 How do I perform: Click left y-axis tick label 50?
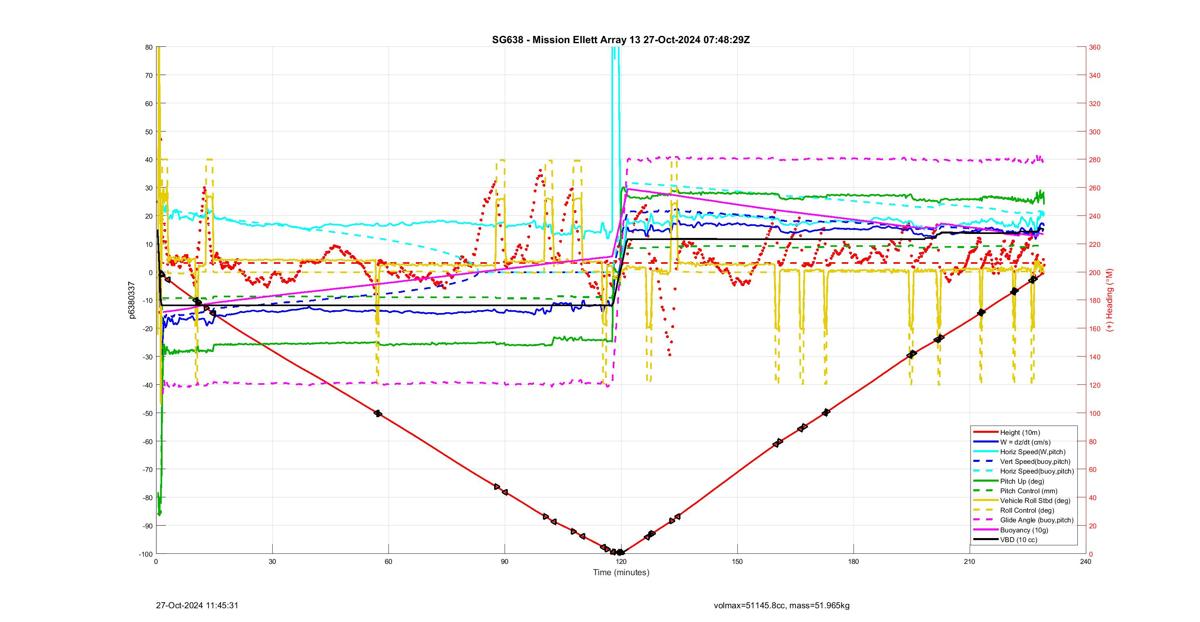pyautogui.click(x=148, y=132)
